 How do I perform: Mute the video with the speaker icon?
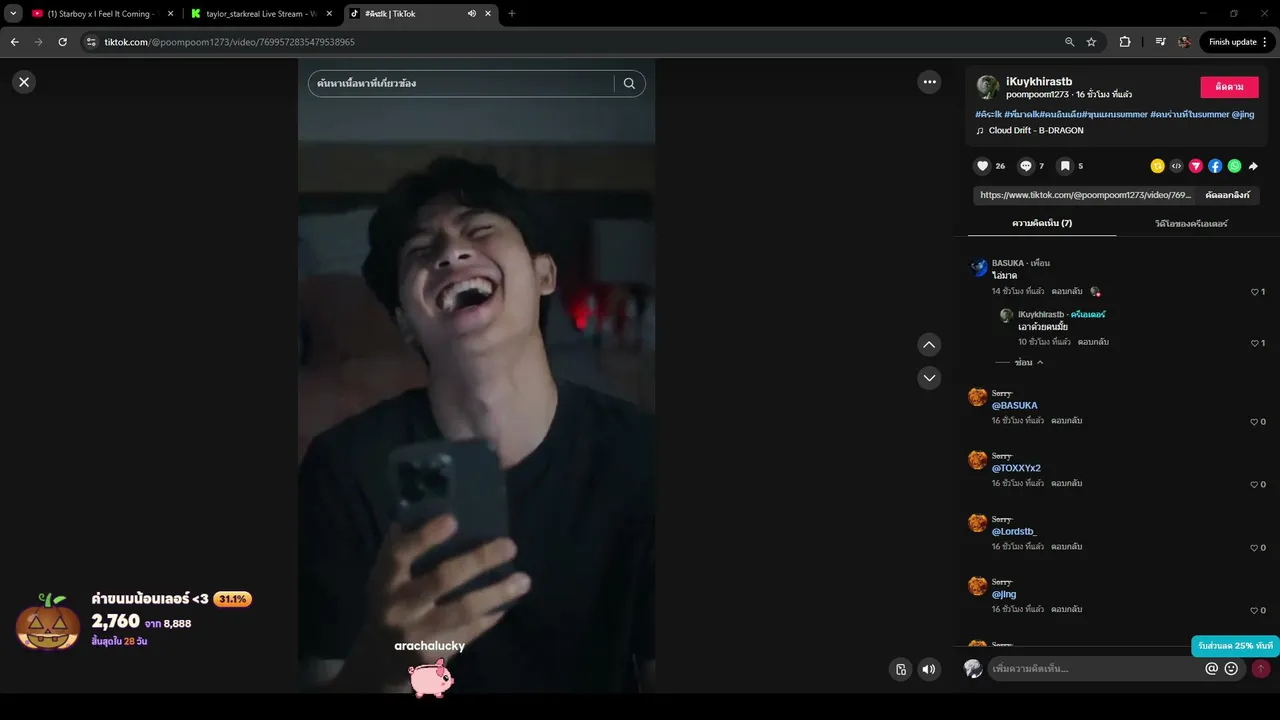[929, 670]
